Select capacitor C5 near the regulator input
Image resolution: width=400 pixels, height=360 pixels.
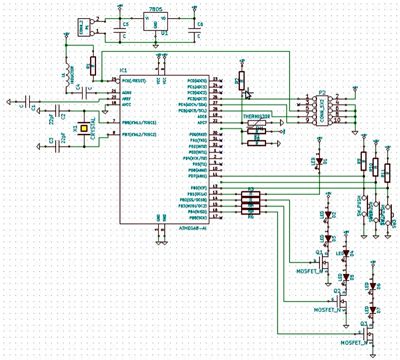click(119, 30)
